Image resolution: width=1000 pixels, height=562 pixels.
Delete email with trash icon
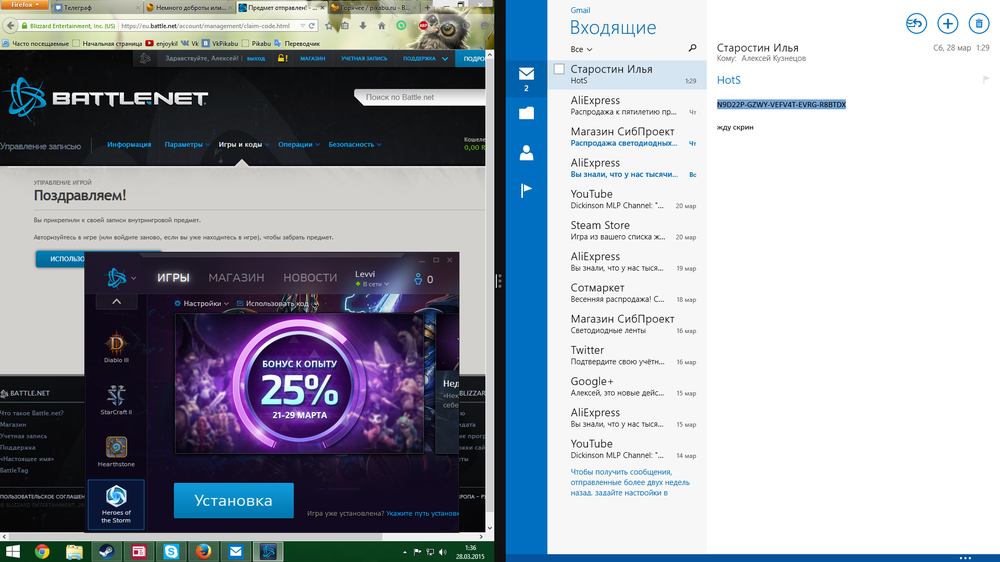coord(979,24)
